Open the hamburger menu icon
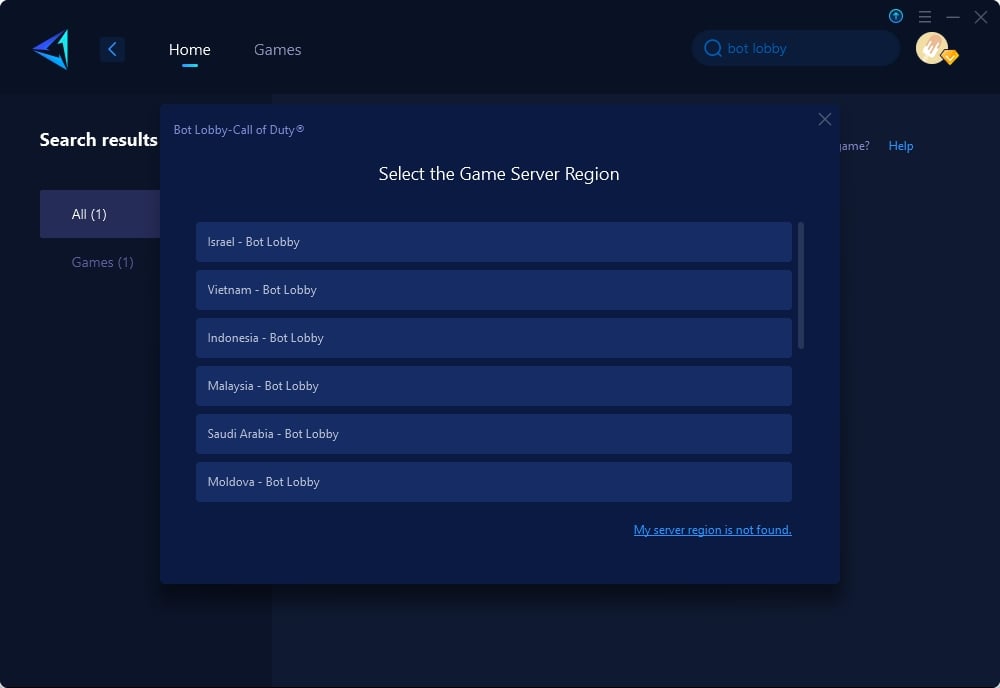The image size is (1000, 688). (x=925, y=17)
